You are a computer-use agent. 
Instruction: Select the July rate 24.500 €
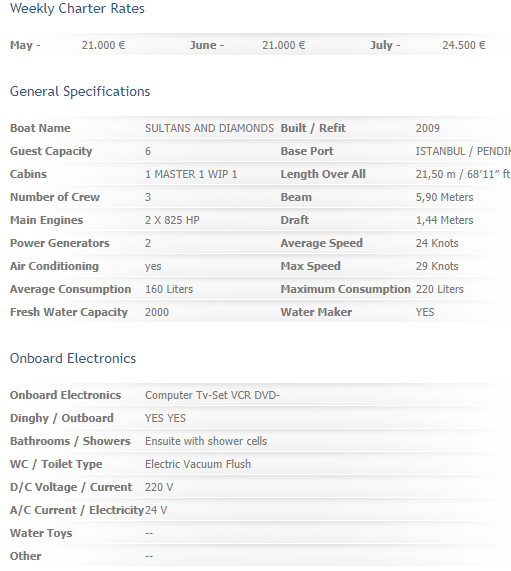point(464,45)
